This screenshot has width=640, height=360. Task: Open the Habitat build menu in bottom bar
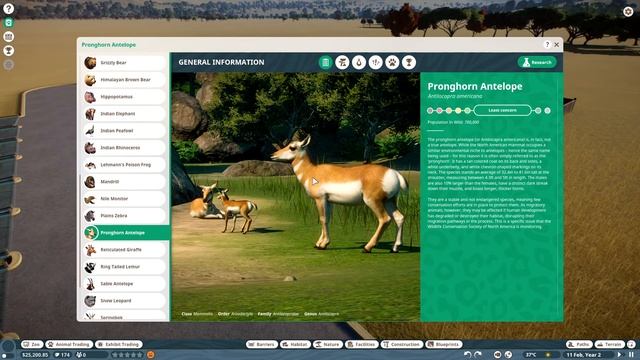[x=296, y=344]
